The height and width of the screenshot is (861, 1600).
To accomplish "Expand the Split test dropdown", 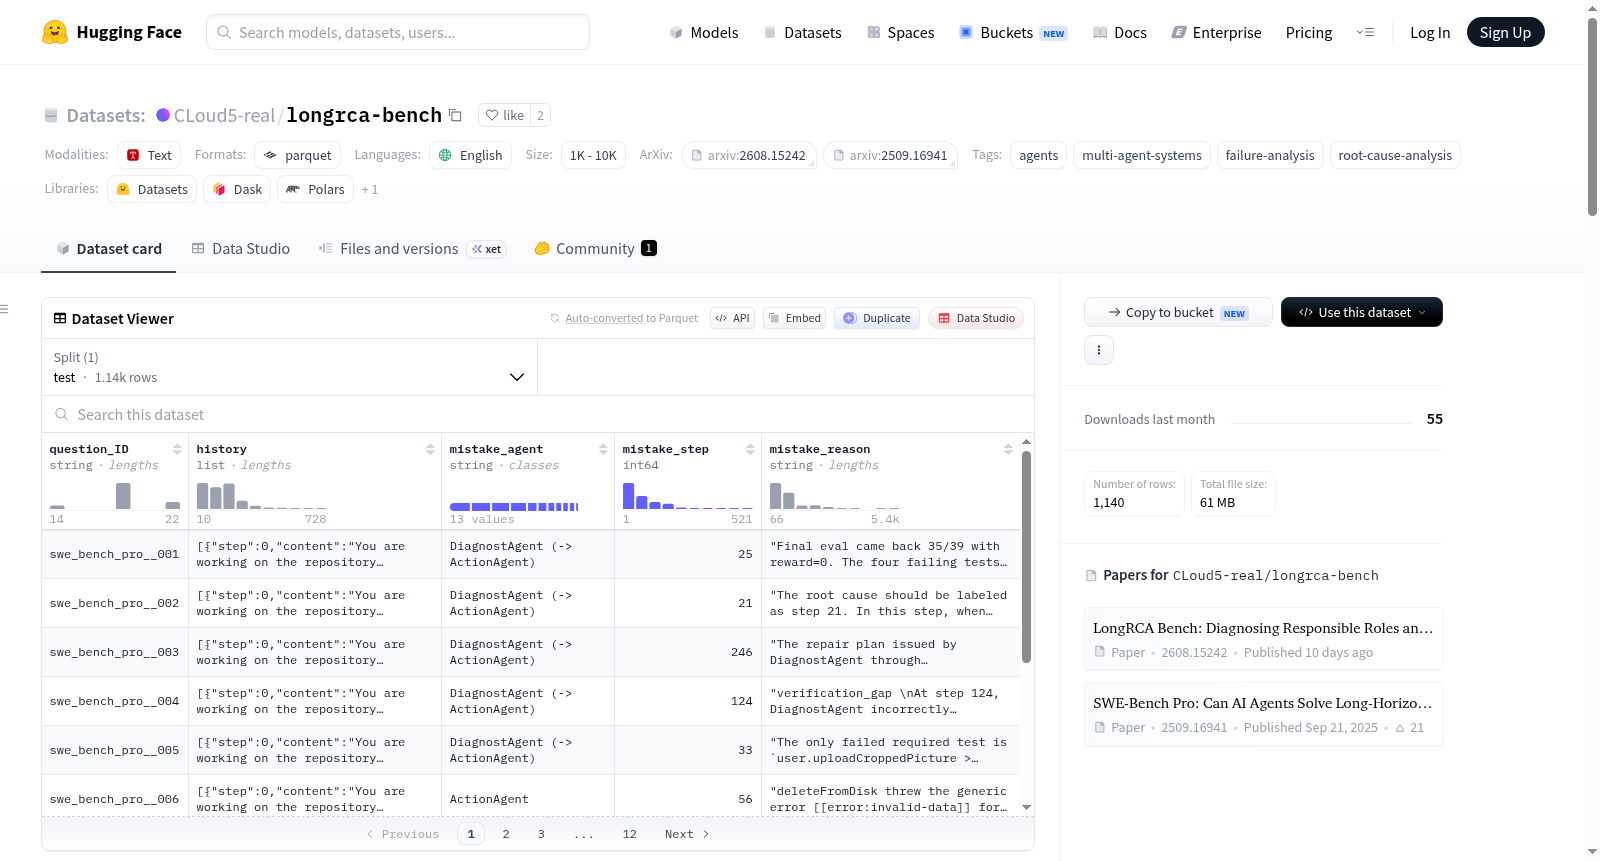I will click(x=289, y=367).
